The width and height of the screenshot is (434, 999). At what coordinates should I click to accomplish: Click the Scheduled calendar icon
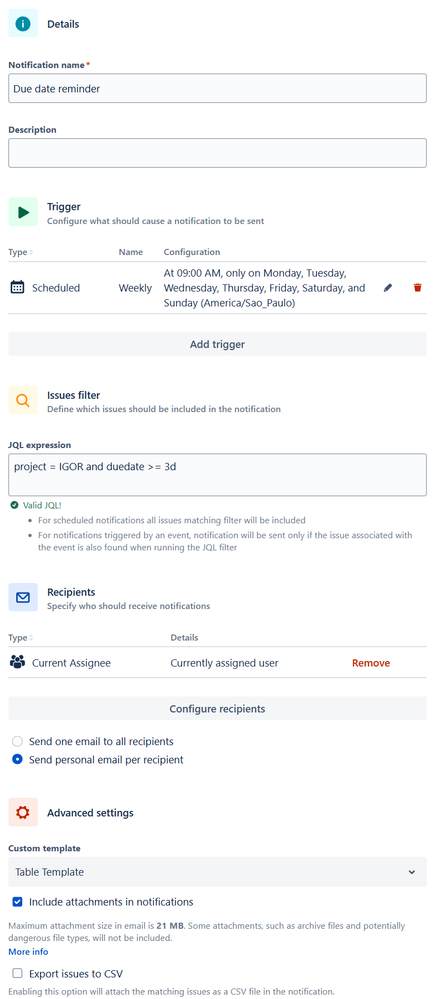[x=17, y=288]
